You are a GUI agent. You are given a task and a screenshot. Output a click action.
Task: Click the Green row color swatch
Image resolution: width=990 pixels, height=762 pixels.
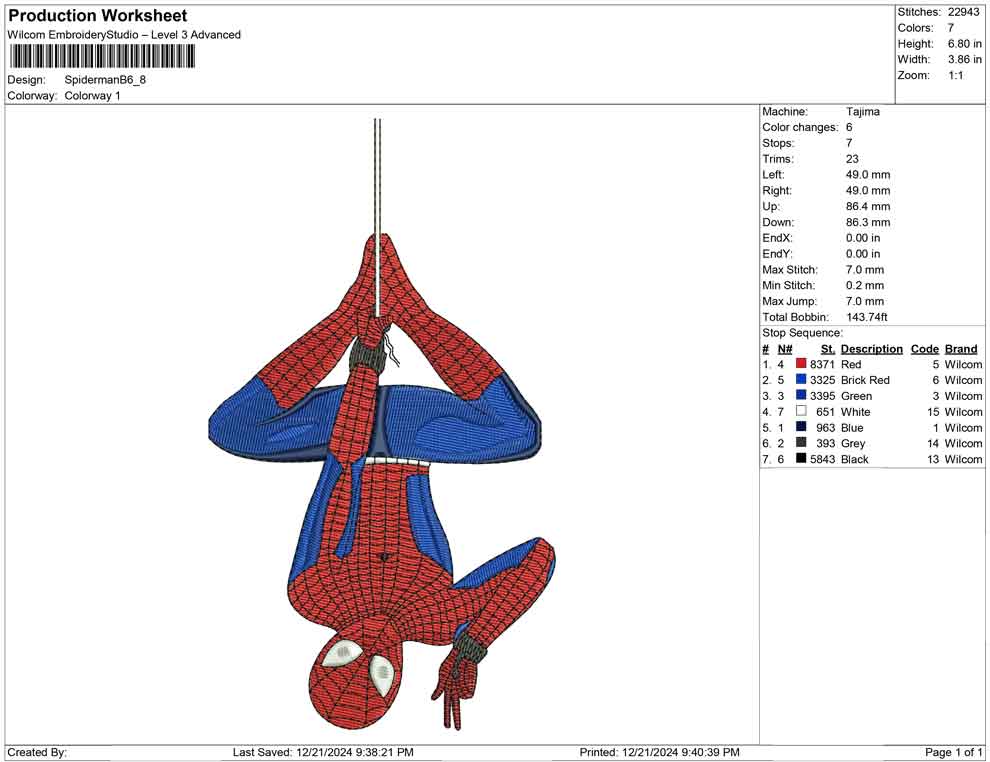pyautogui.click(x=801, y=395)
